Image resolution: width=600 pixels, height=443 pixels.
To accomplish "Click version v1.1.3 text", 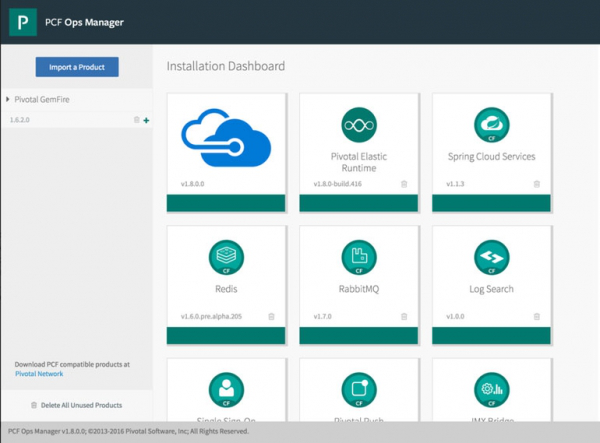I will (455, 184).
